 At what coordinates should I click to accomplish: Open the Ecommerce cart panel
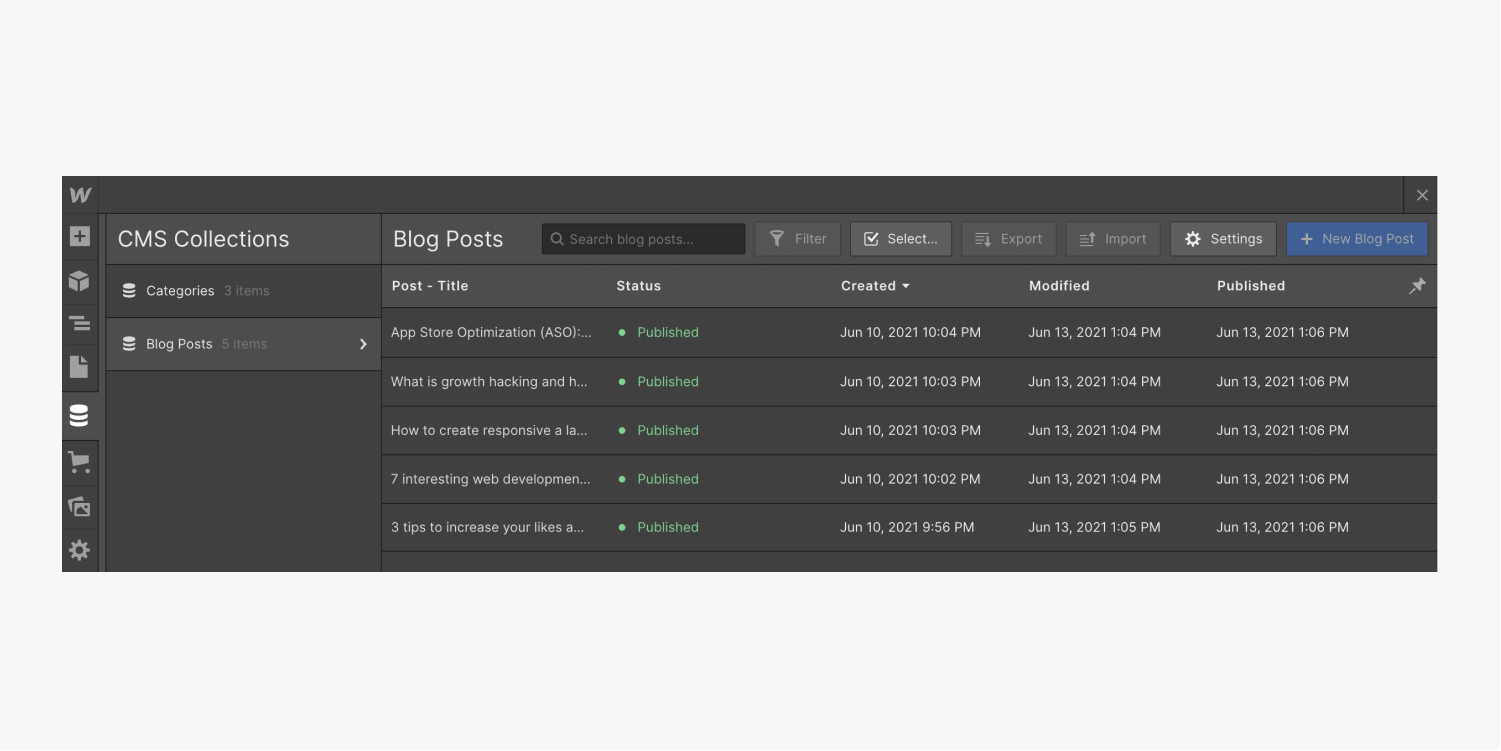79,462
